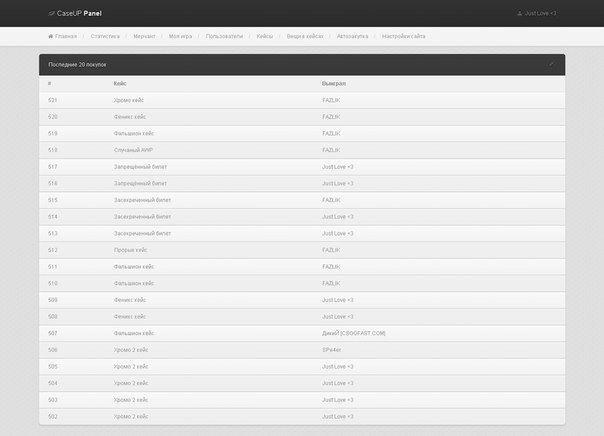Open the Кейсы menu item
The height and width of the screenshot is (436, 604).
265,36
